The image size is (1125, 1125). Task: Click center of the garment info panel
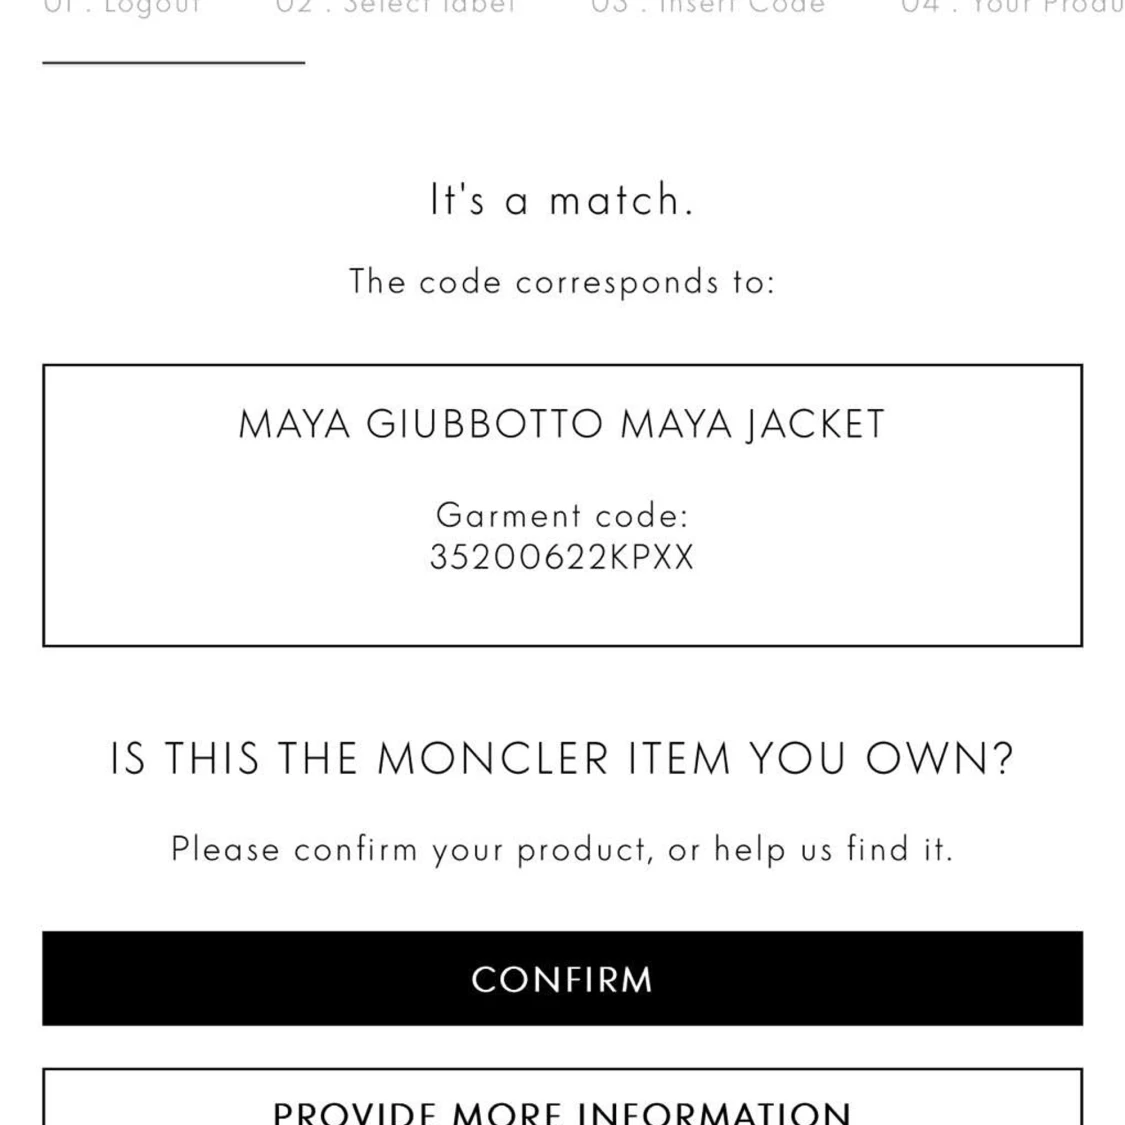pos(562,505)
